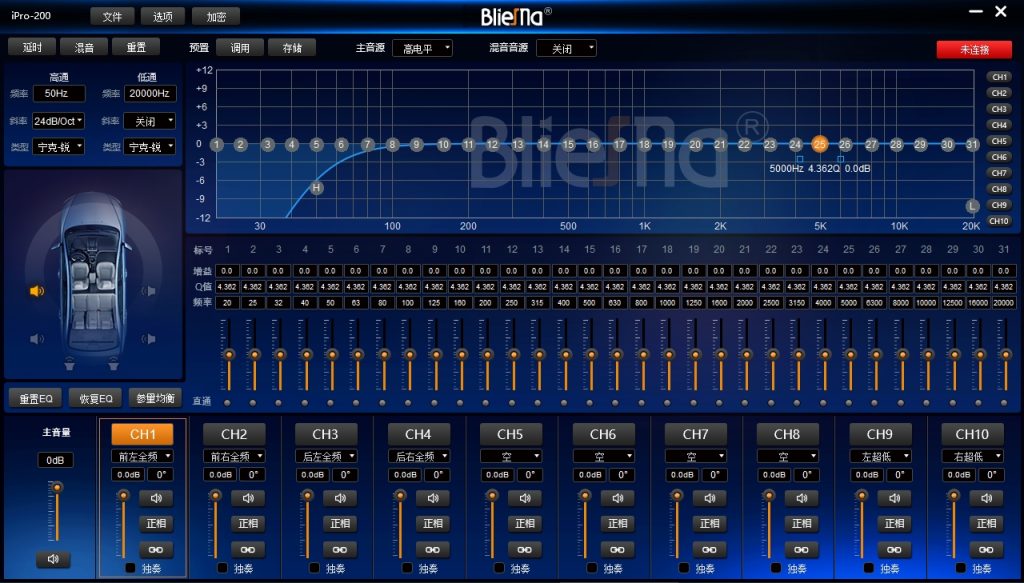
Task: Link CH2 using its chain icon
Action: [x=248, y=550]
